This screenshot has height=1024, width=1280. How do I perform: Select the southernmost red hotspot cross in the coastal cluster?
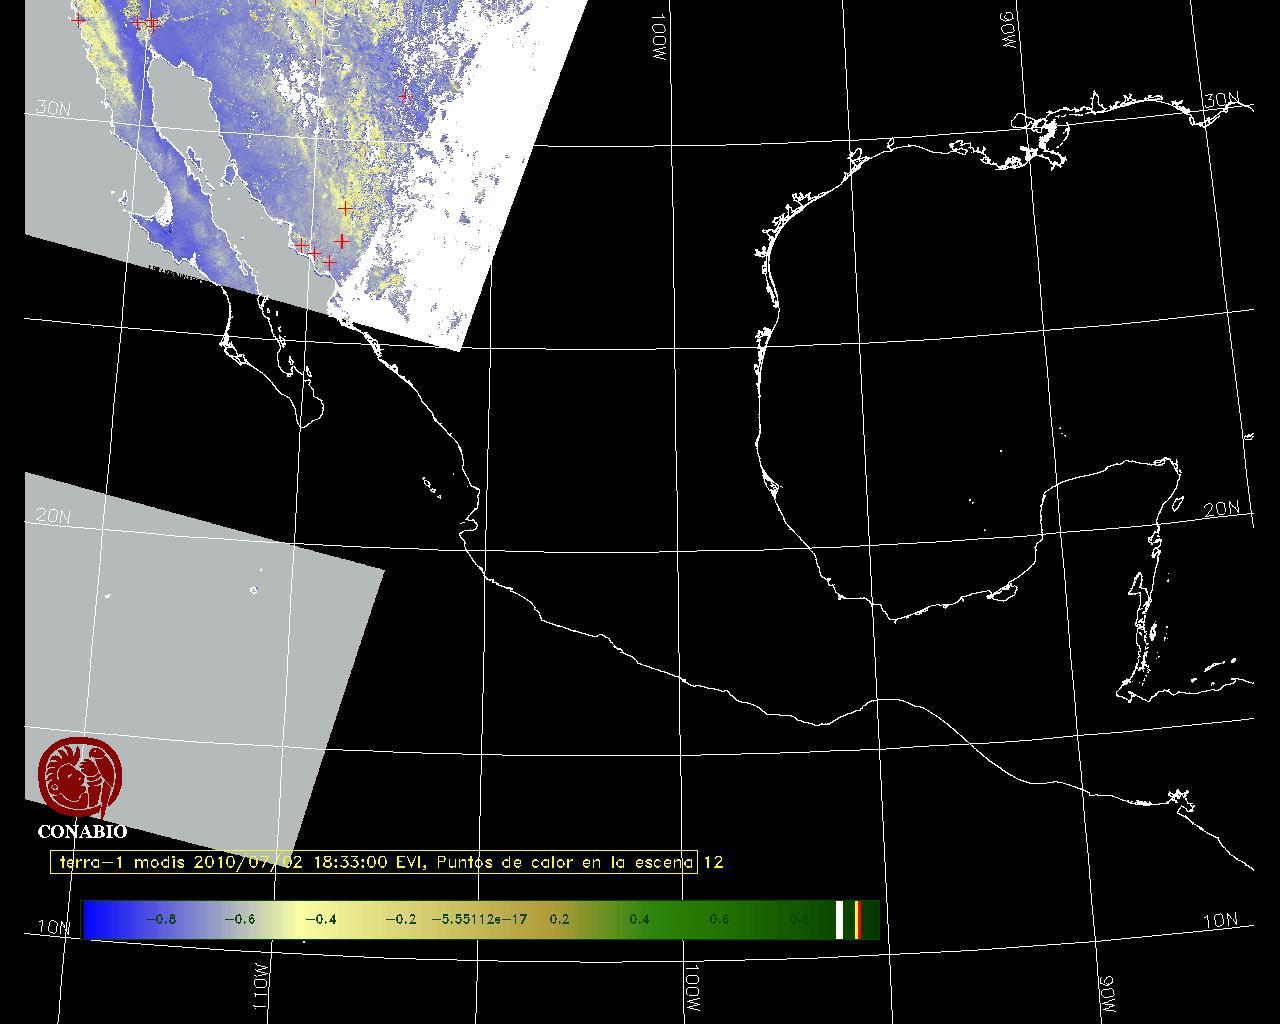click(x=329, y=263)
